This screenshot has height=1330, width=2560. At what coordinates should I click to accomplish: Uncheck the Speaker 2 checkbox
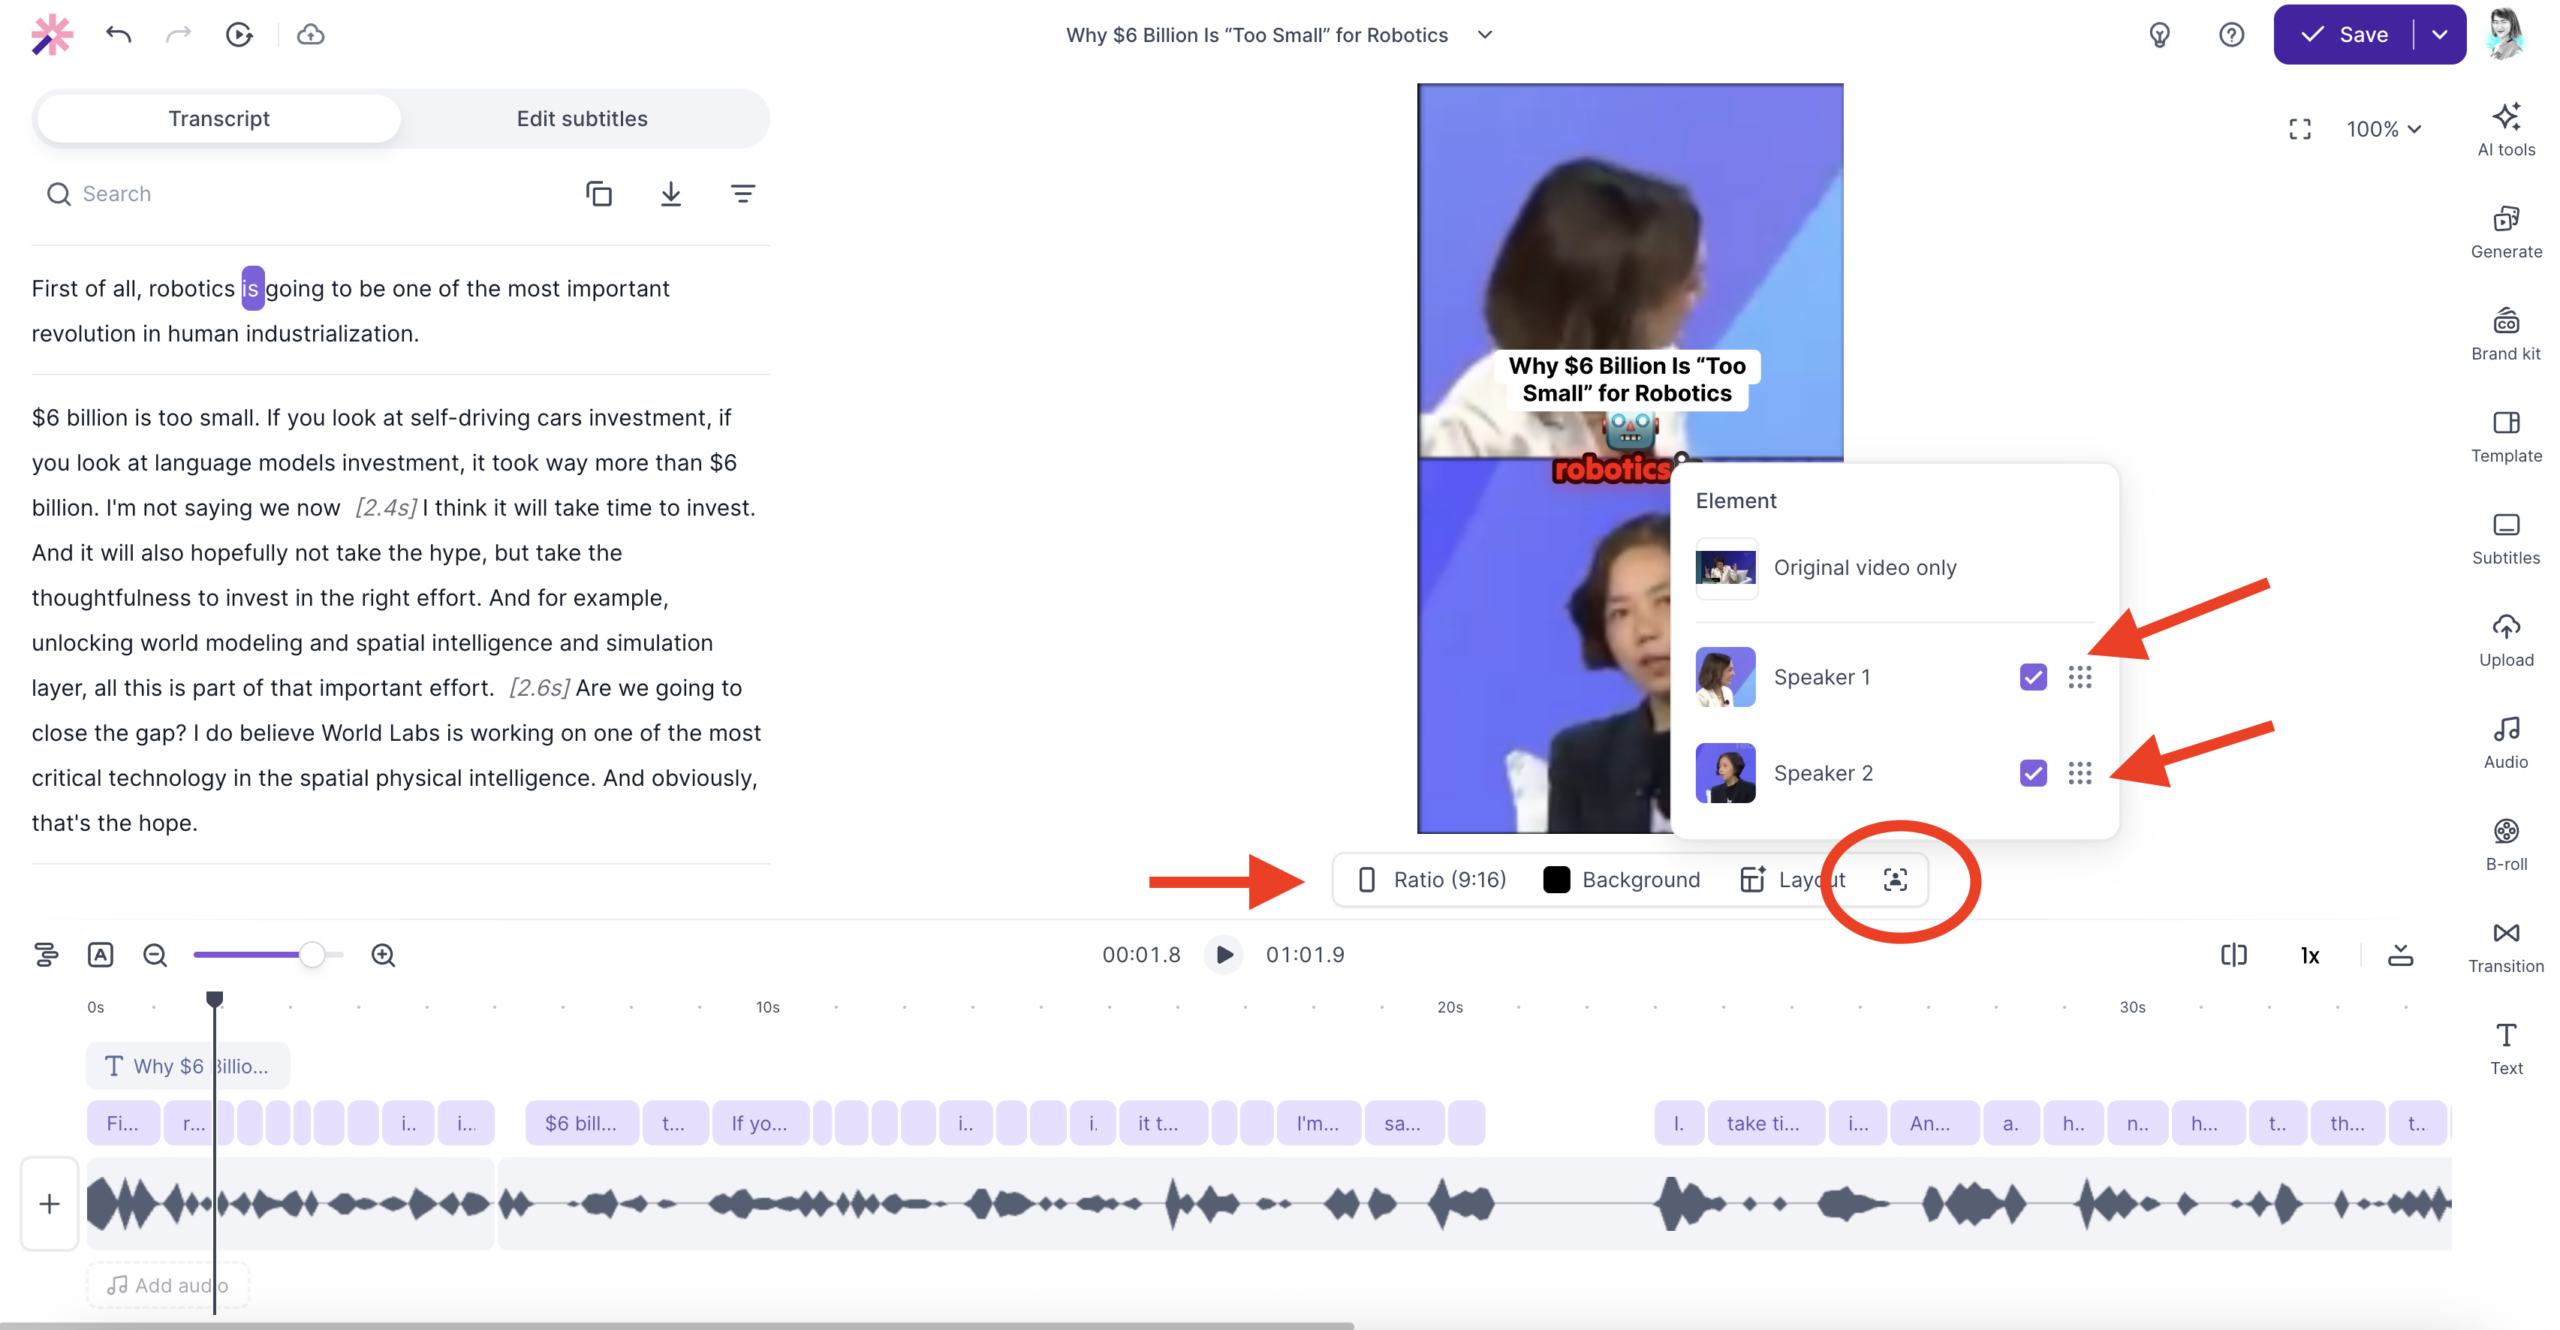2032,773
